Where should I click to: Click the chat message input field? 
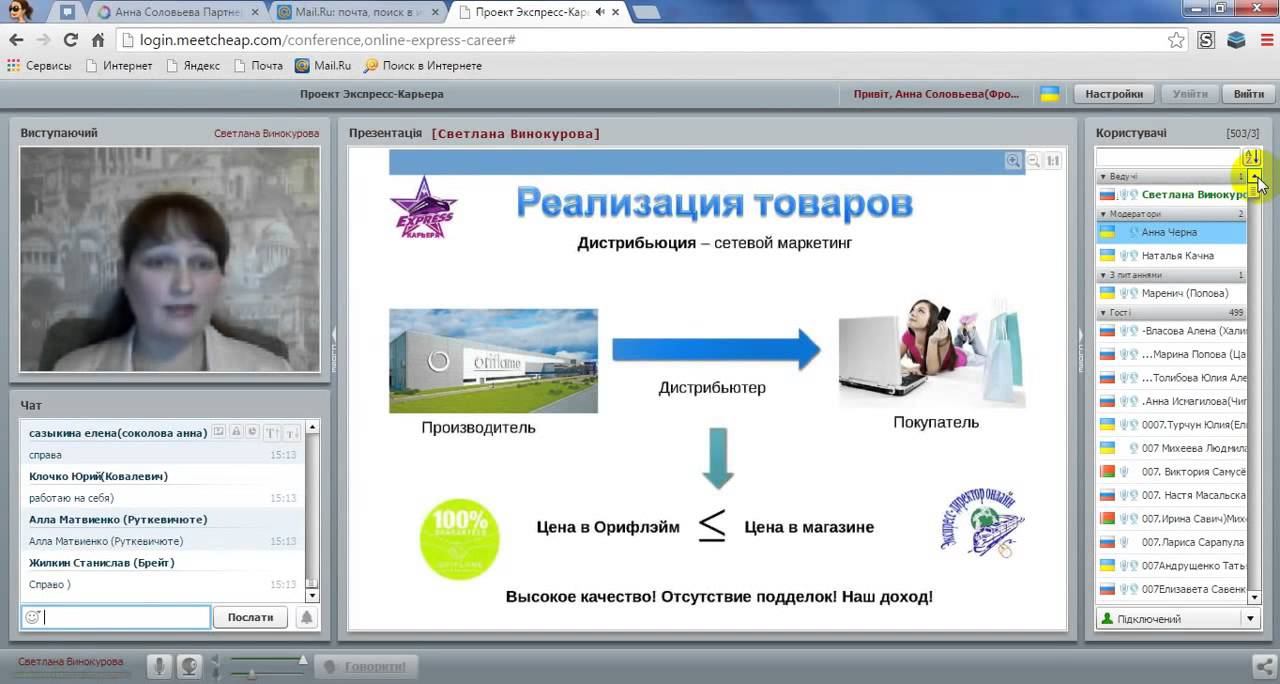pyautogui.click(x=116, y=617)
